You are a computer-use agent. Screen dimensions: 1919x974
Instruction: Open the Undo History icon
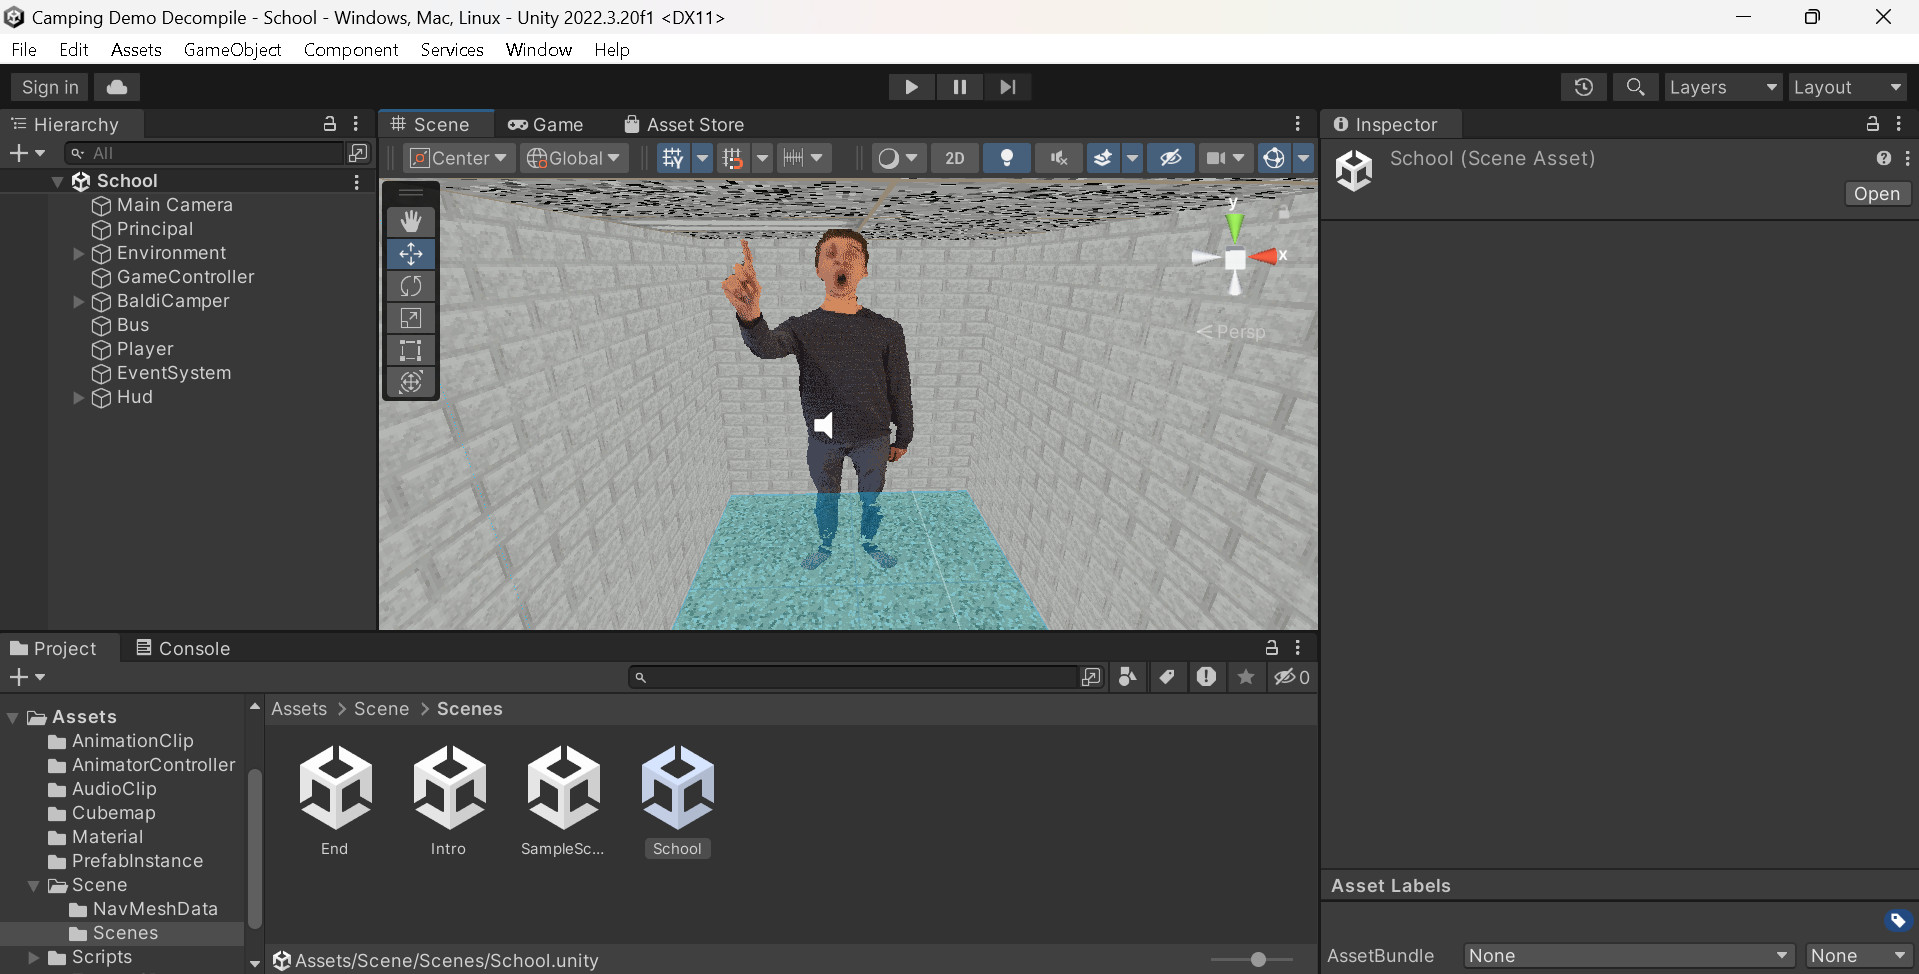pos(1583,87)
